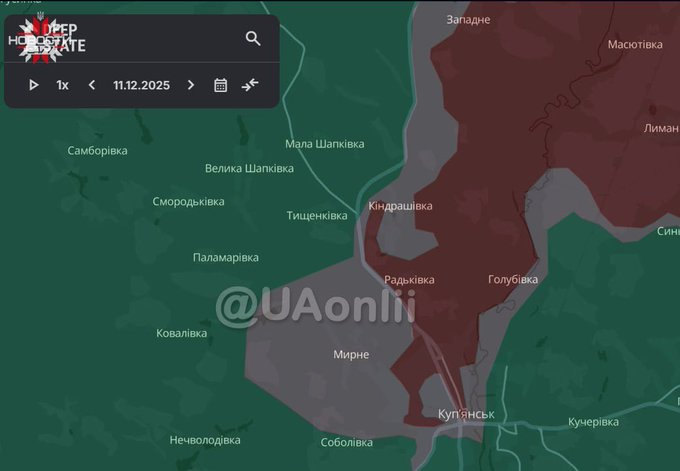
Task: Advance to the next date
Action: point(191,85)
